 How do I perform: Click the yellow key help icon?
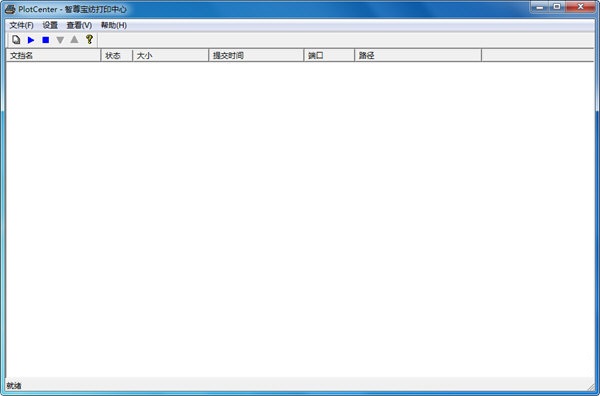[x=89, y=39]
